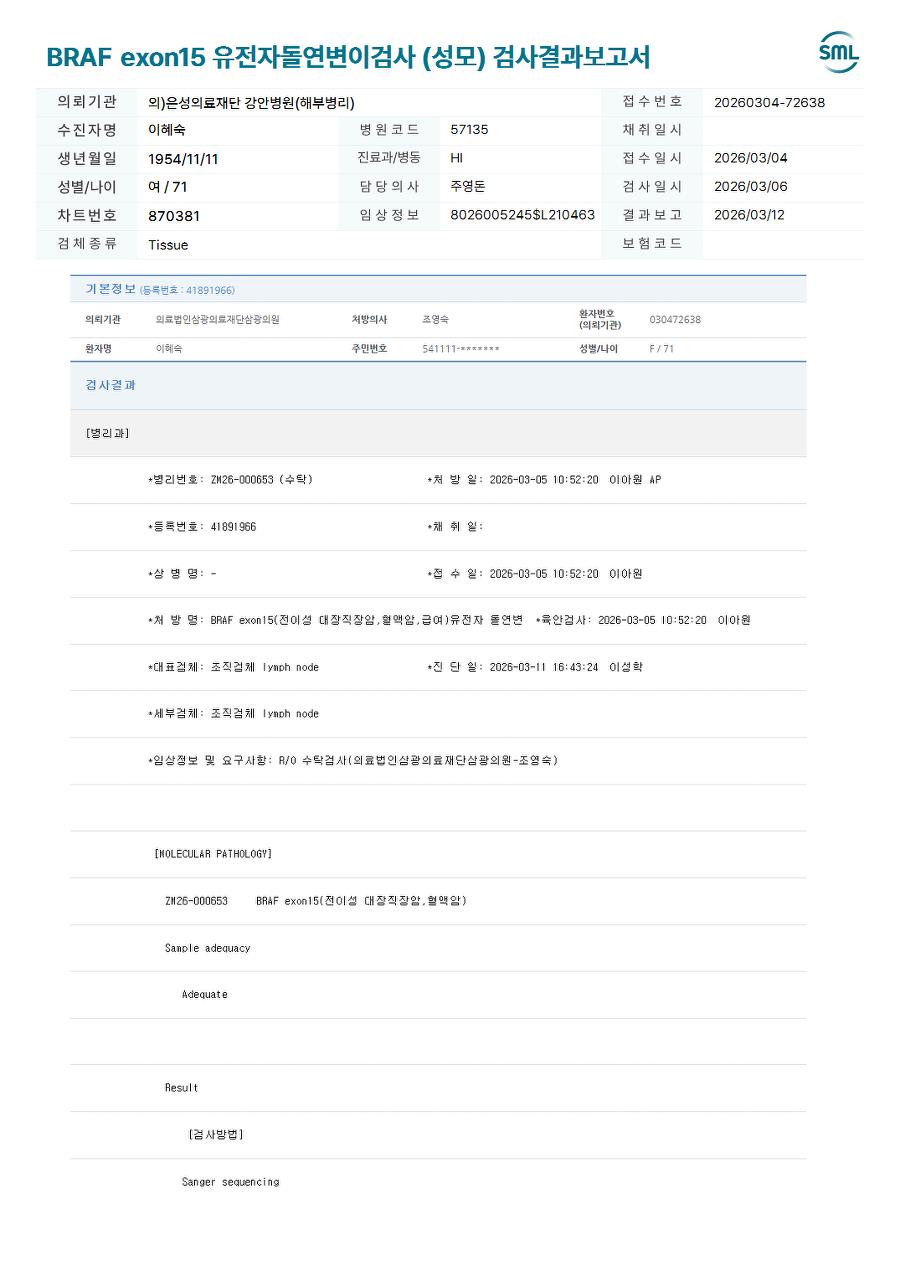This screenshot has height=1271, width=900.
Task: Select 대표검체 조직검체 lymph node line
Action: (233, 667)
